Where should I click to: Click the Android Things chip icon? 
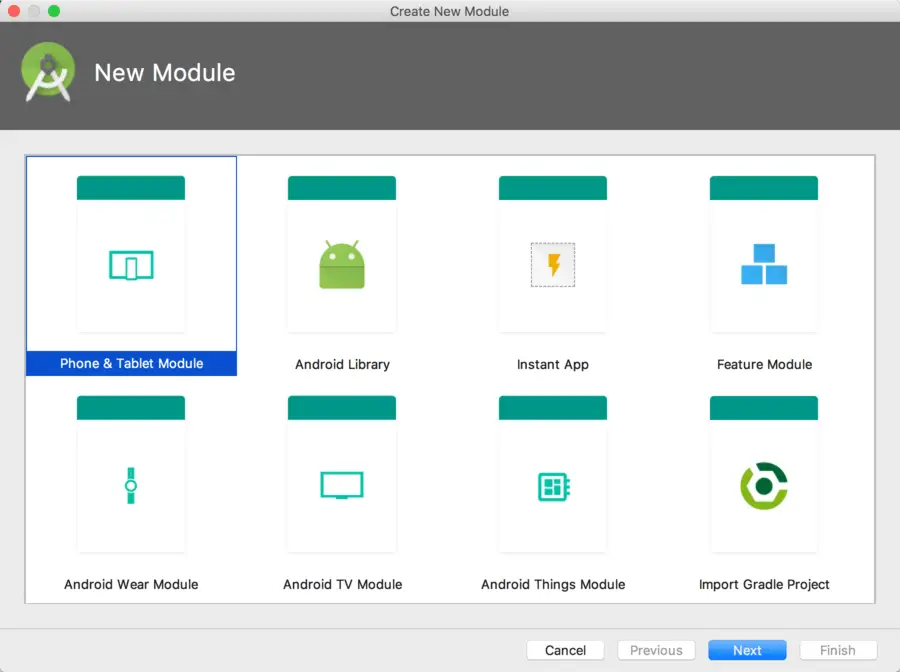click(x=553, y=485)
